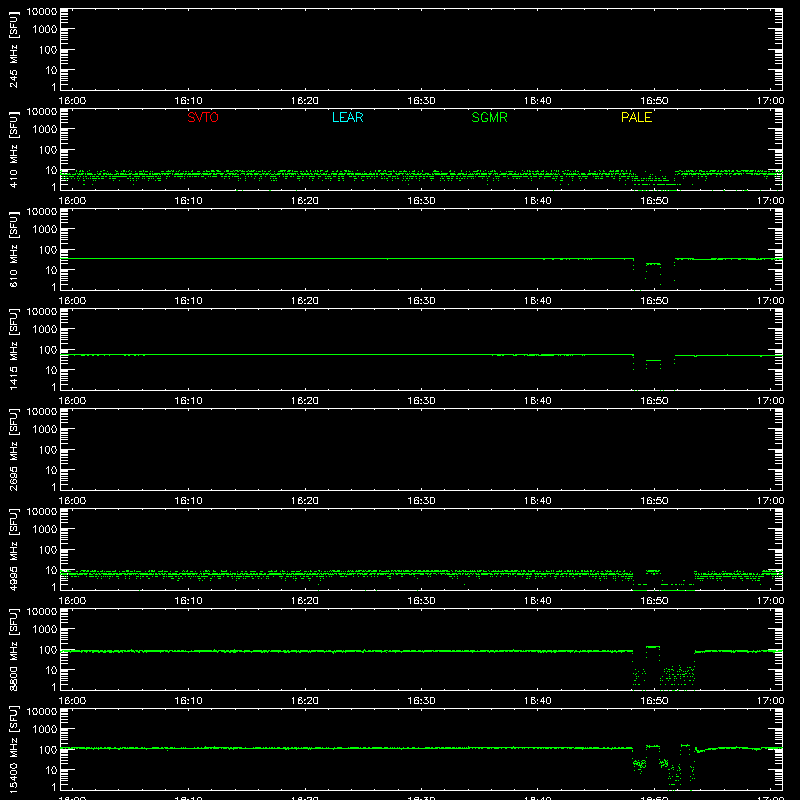The image size is (800, 800).
Task: Click 16:20 time label under 610 MHz panel
Action: click(x=305, y=301)
